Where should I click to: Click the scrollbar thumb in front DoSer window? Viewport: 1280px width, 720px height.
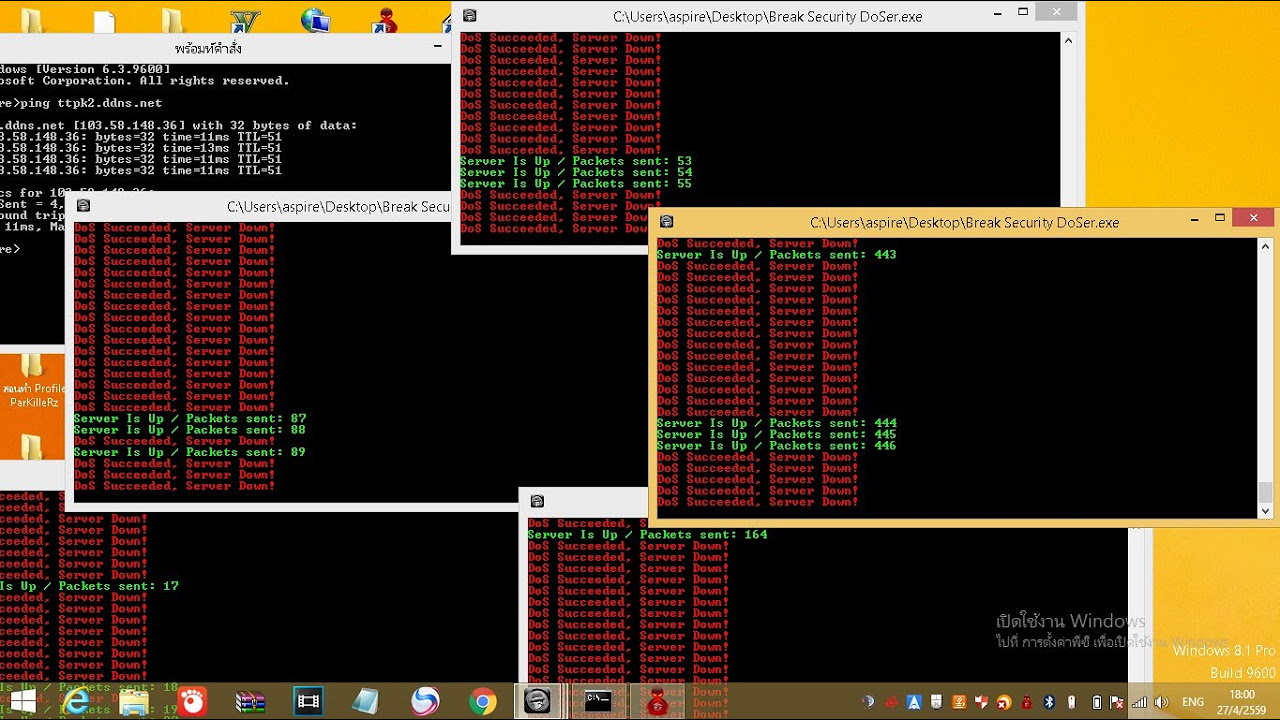pyautogui.click(x=1265, y=492)
